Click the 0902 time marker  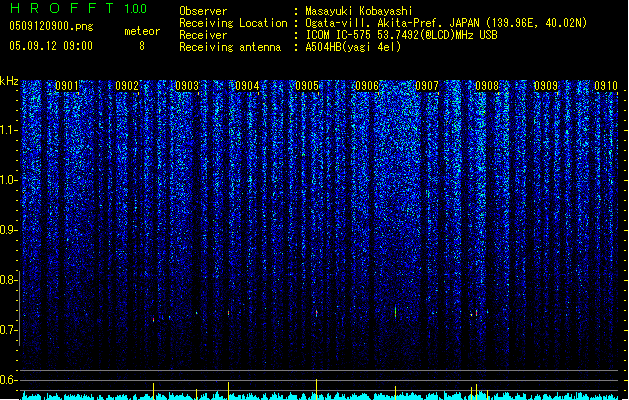(127, 86)
